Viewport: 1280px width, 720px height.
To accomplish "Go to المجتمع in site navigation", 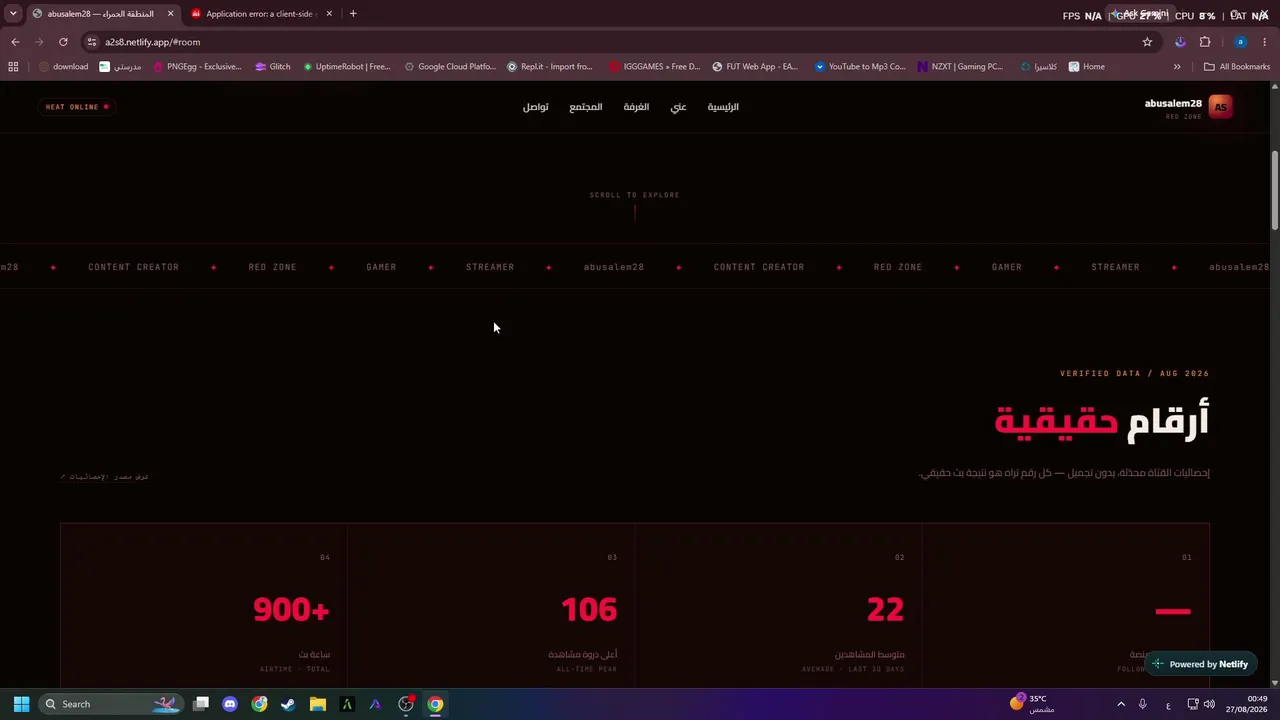I will point(586,107).
